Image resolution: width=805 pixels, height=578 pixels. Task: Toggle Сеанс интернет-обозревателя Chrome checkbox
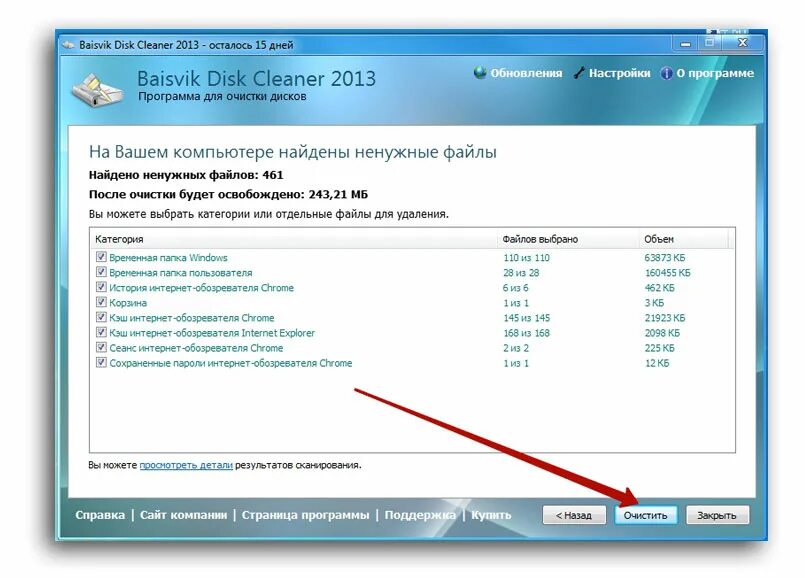tap(101, 347)
